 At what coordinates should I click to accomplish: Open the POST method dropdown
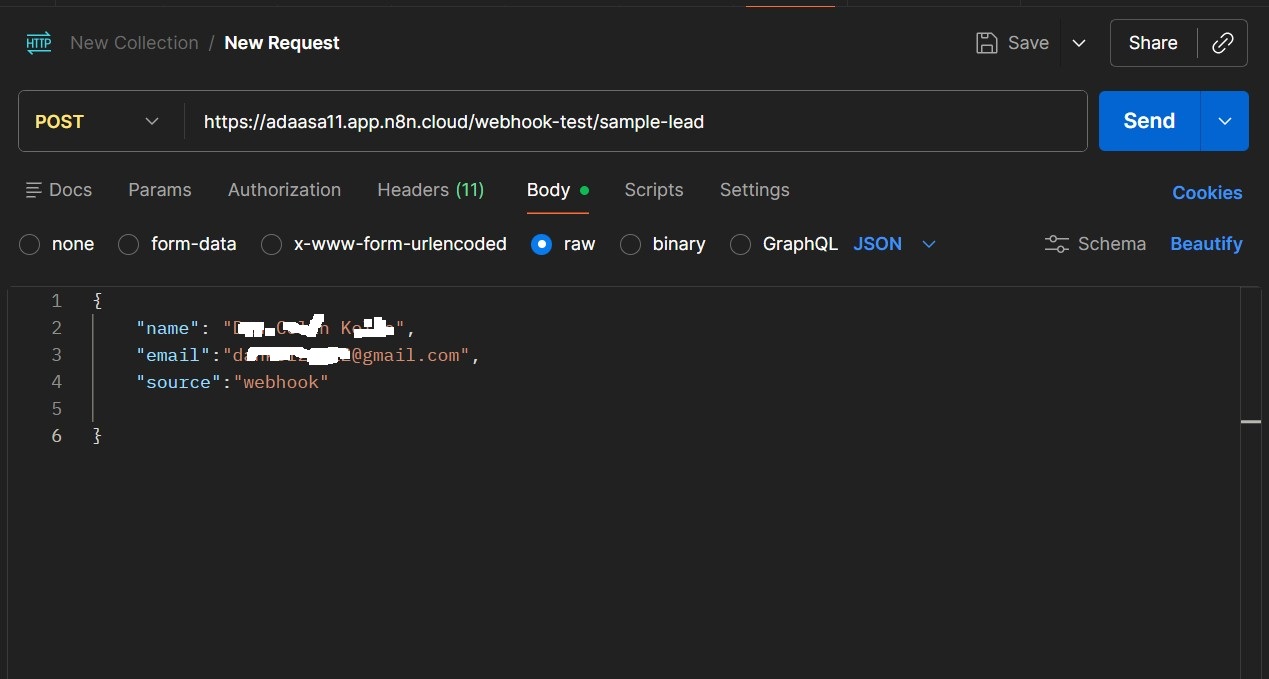click(100, 121)
